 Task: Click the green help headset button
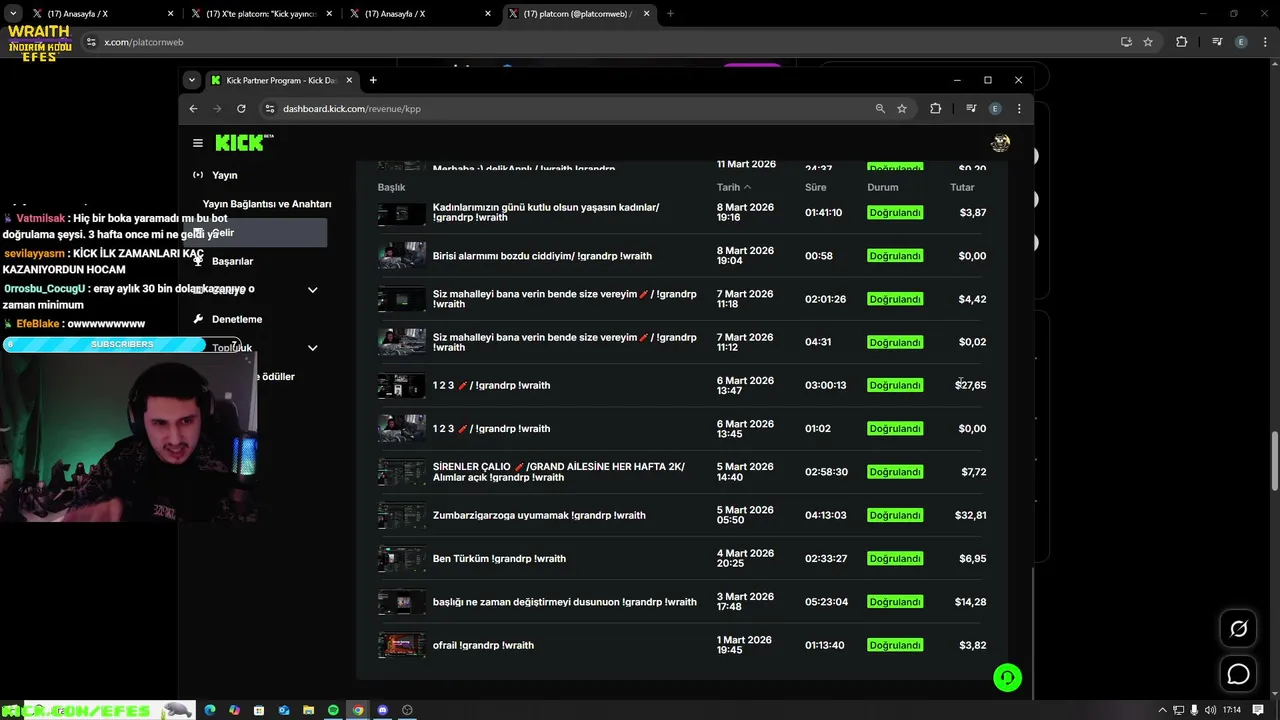[1007, 678]
